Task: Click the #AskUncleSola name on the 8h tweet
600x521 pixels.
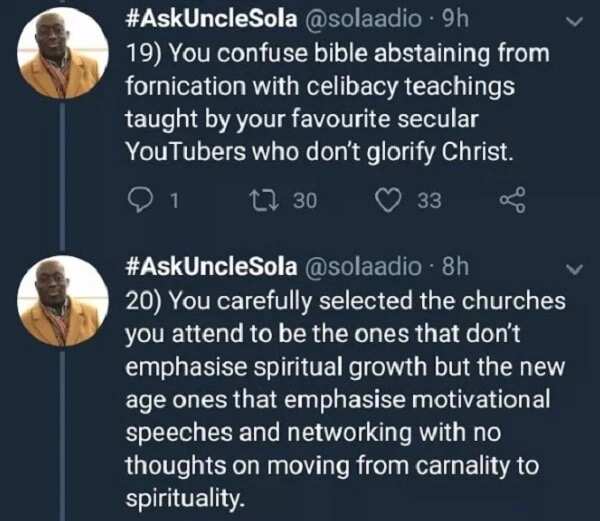Action: click(x=211, y=266)
